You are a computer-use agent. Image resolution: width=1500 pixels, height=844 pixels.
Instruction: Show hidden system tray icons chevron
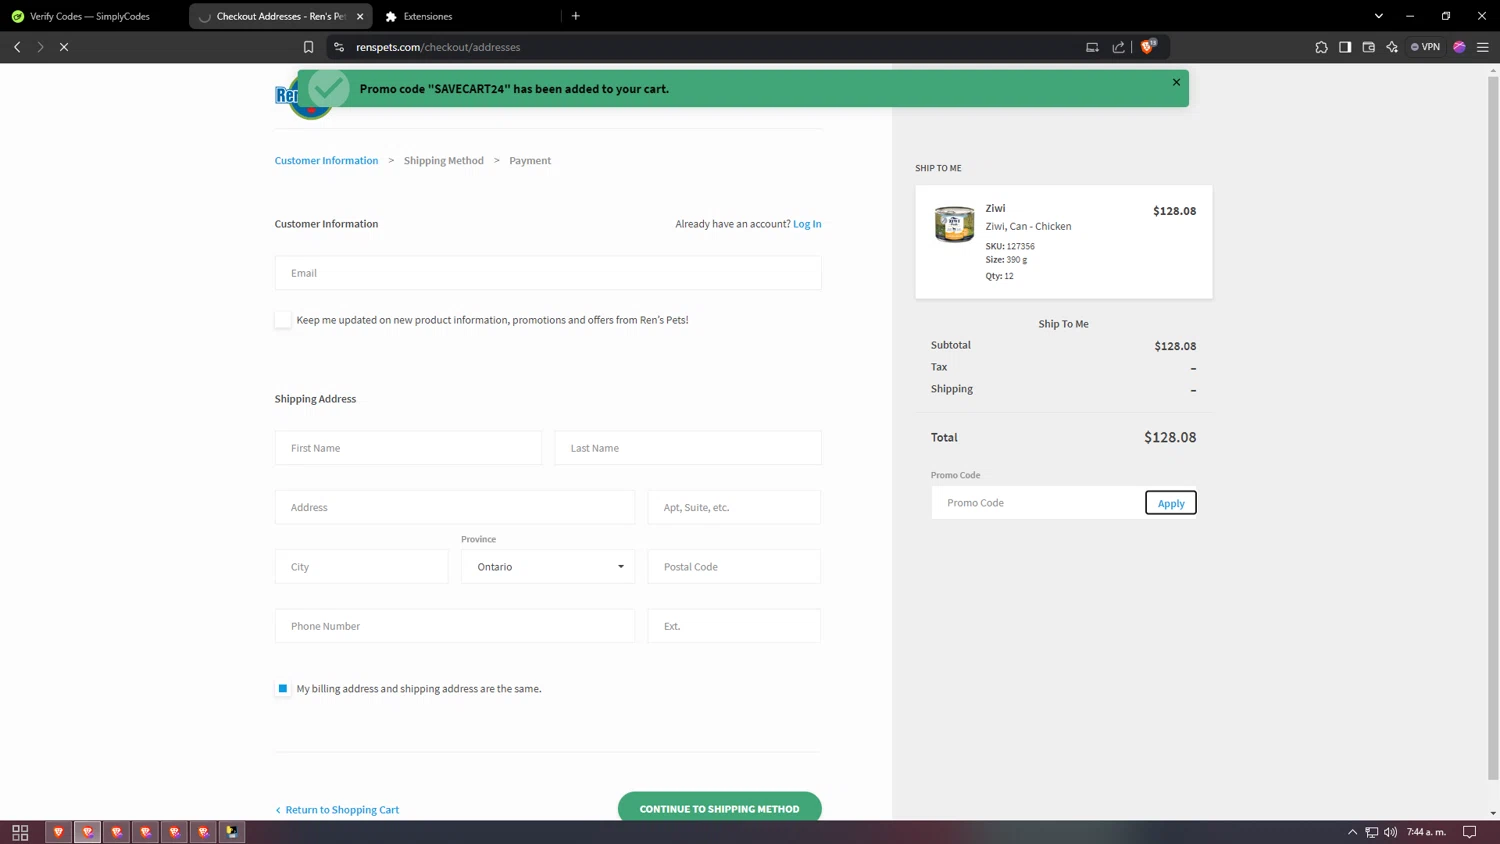tap(1352, 832)
